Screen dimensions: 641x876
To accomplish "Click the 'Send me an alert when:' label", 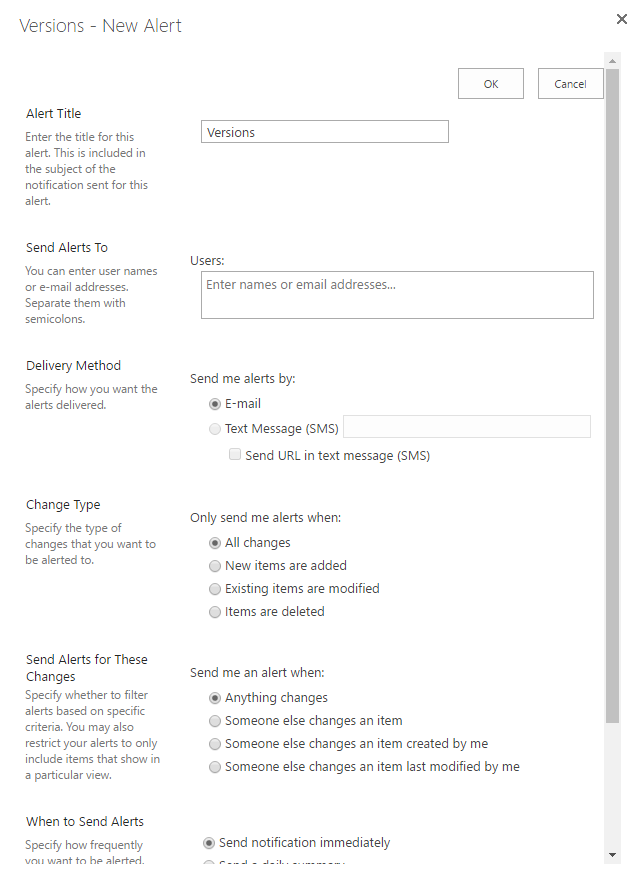I will [x=257, y=672].
